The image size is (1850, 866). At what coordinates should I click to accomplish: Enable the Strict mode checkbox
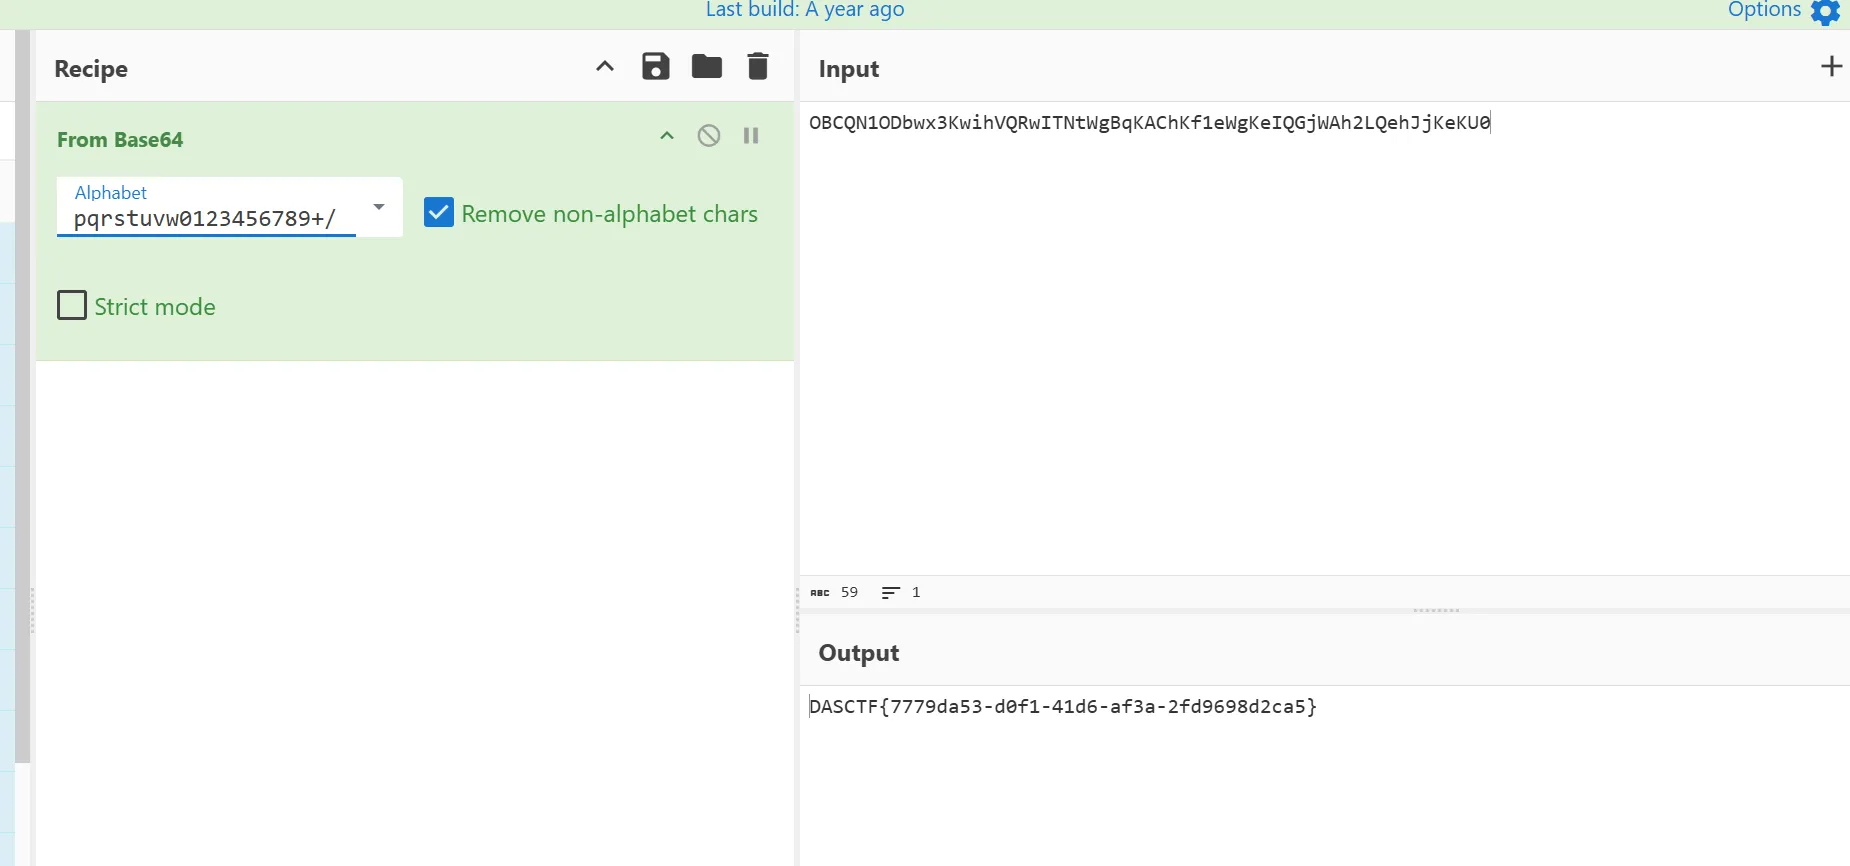72,305
